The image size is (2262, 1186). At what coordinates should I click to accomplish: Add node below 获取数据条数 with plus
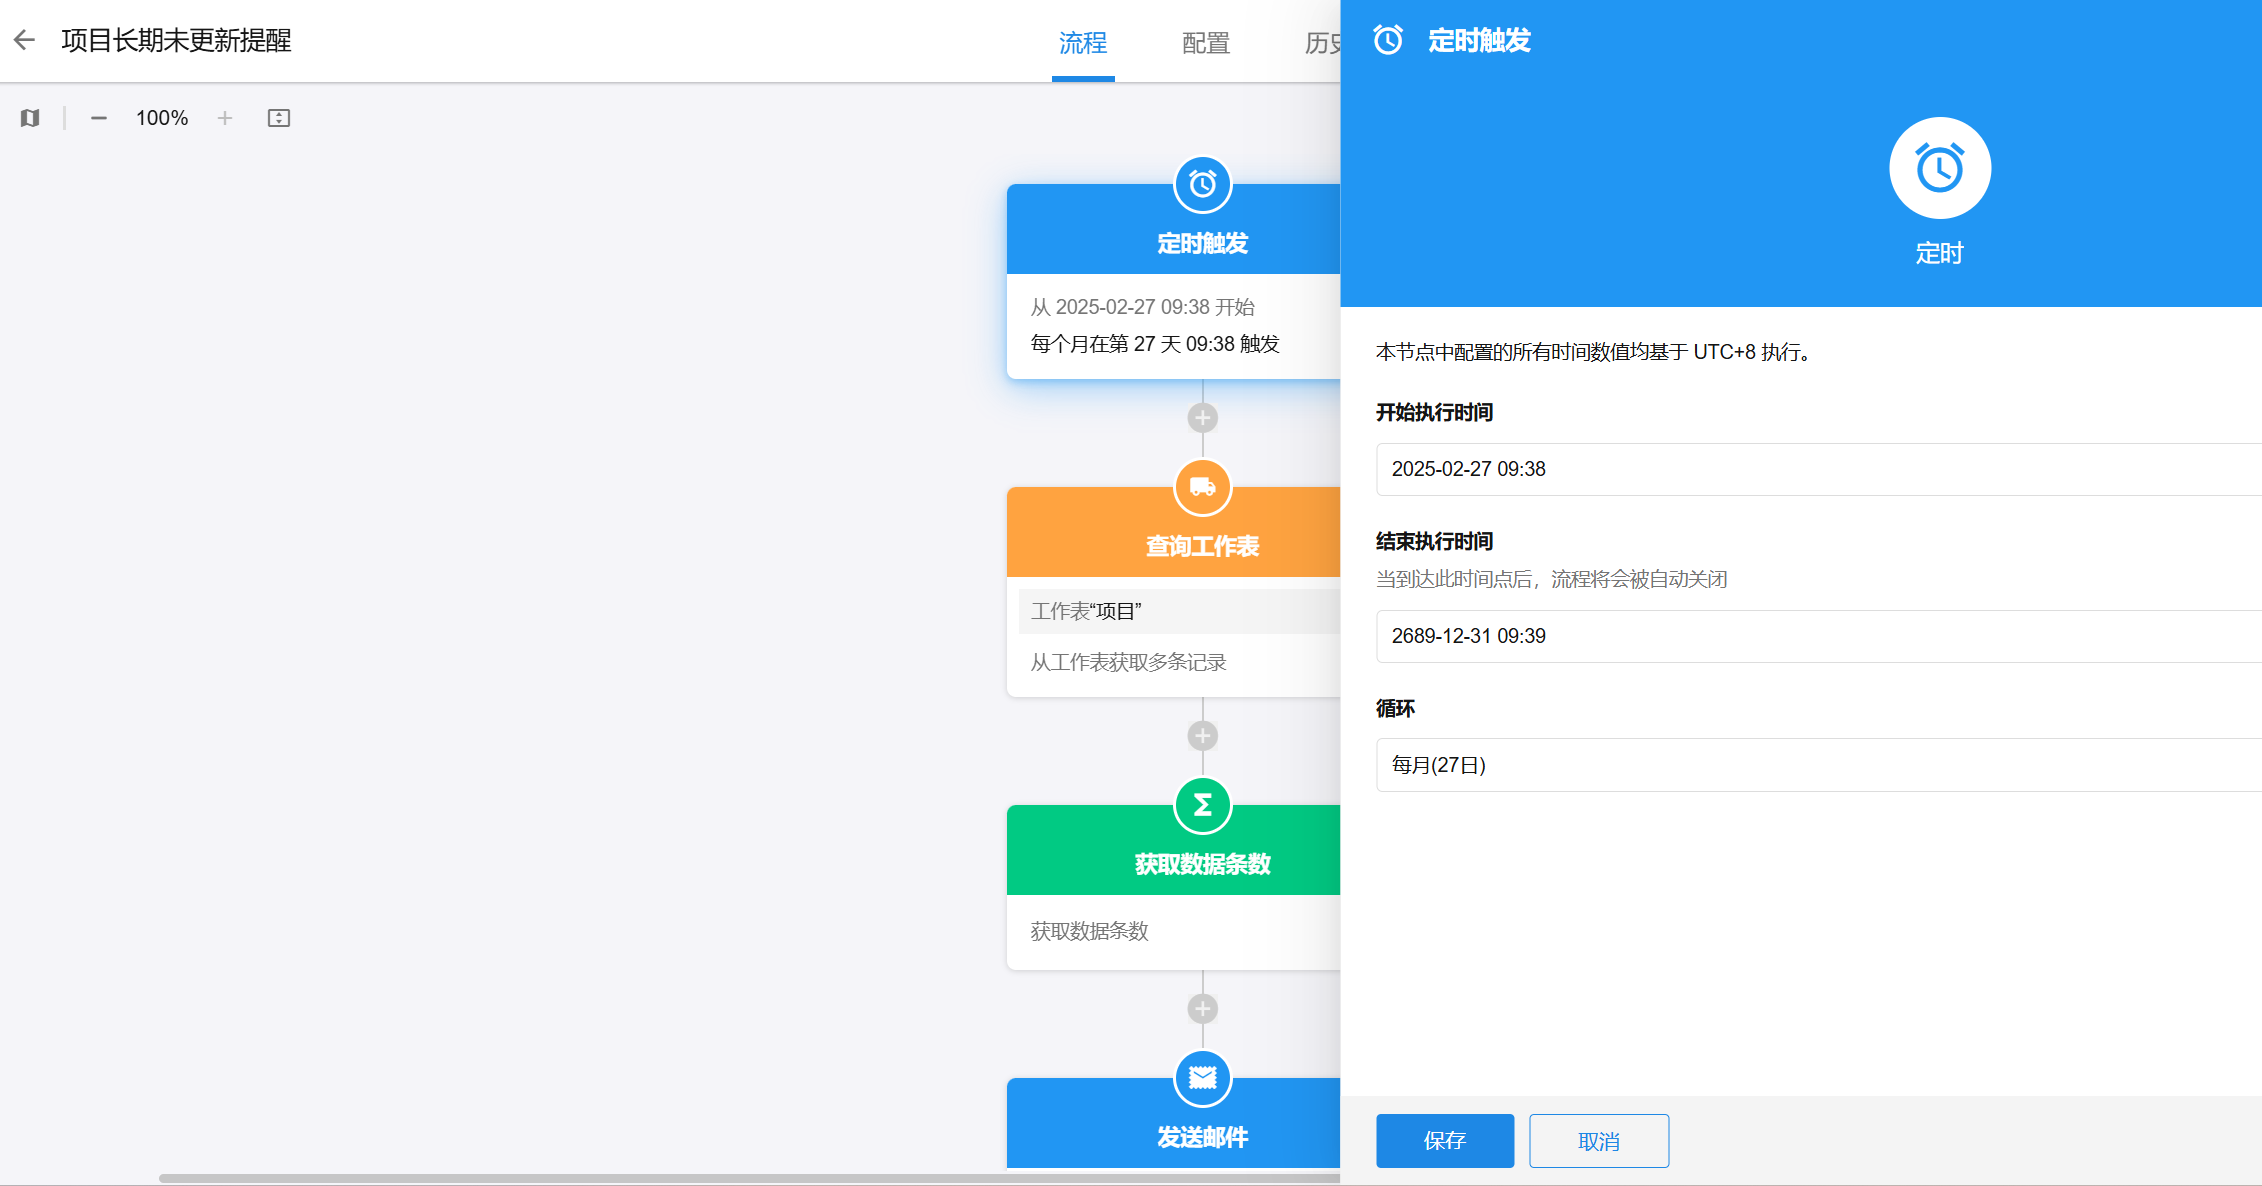[1202, 1009]
